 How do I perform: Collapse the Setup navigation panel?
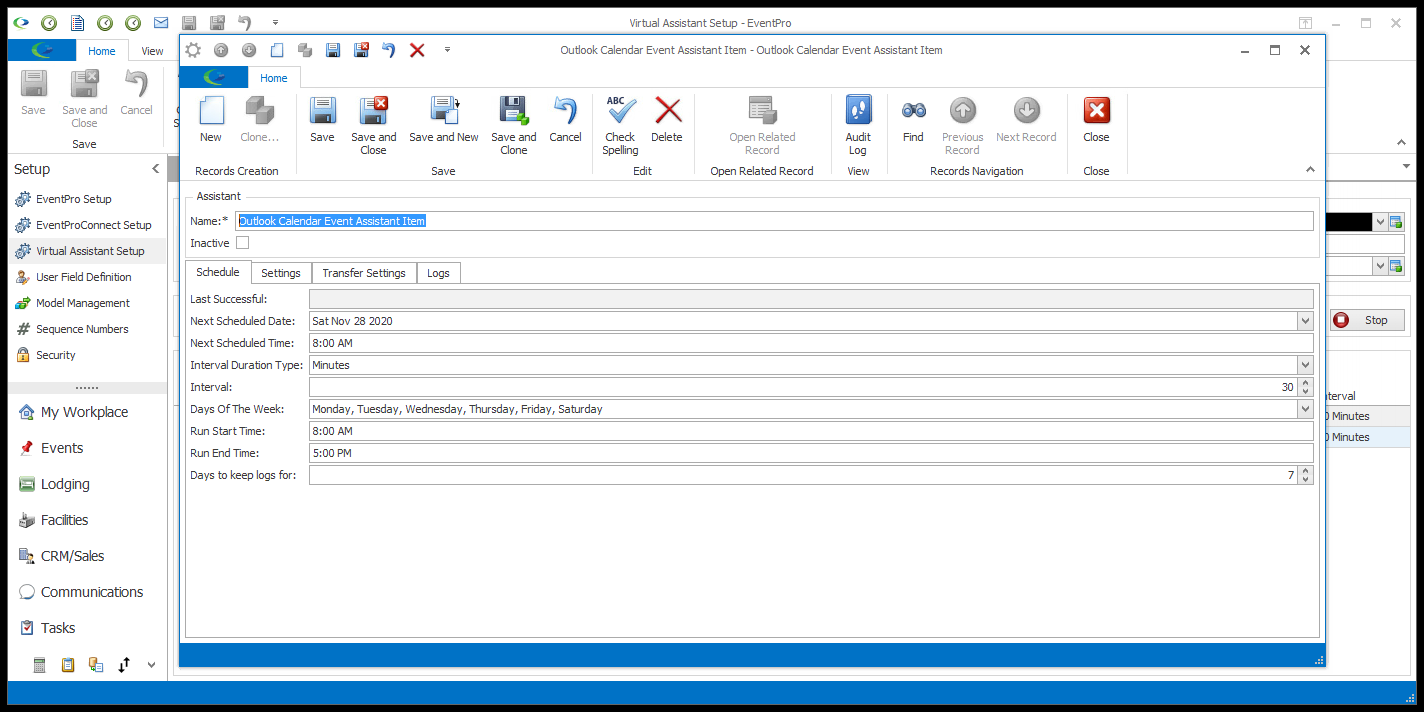[x=155, y=169]
